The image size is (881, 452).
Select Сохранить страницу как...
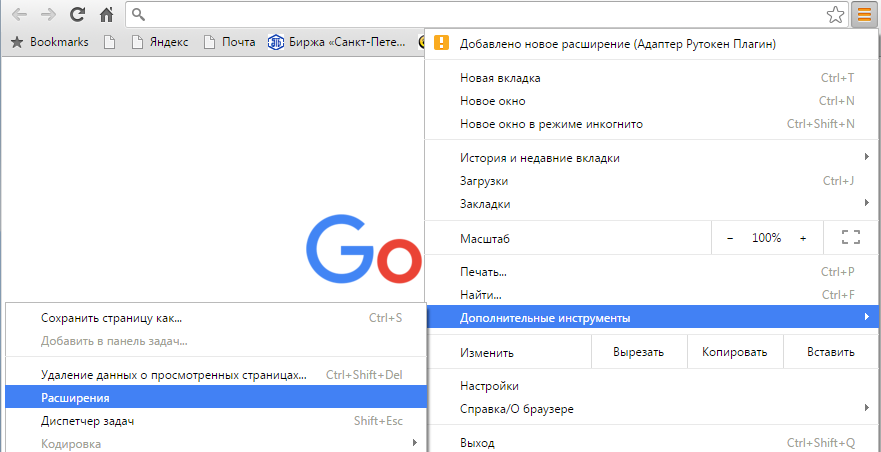pyautogui.click(x=216, y=318)
